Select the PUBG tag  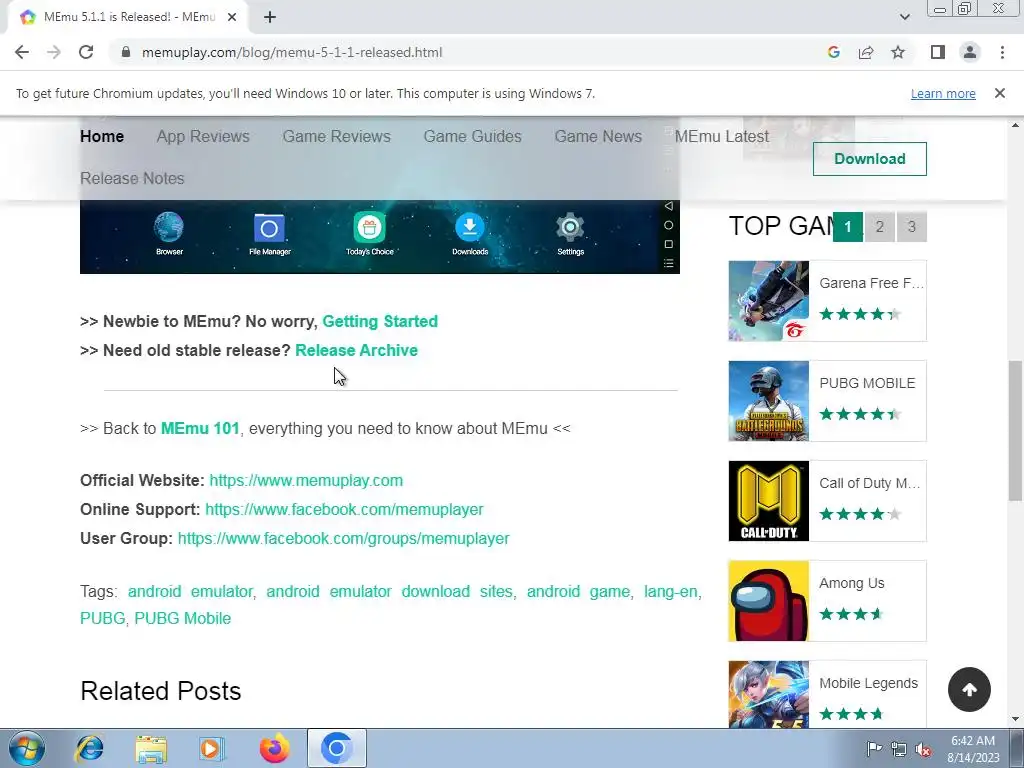coord(103,618)
